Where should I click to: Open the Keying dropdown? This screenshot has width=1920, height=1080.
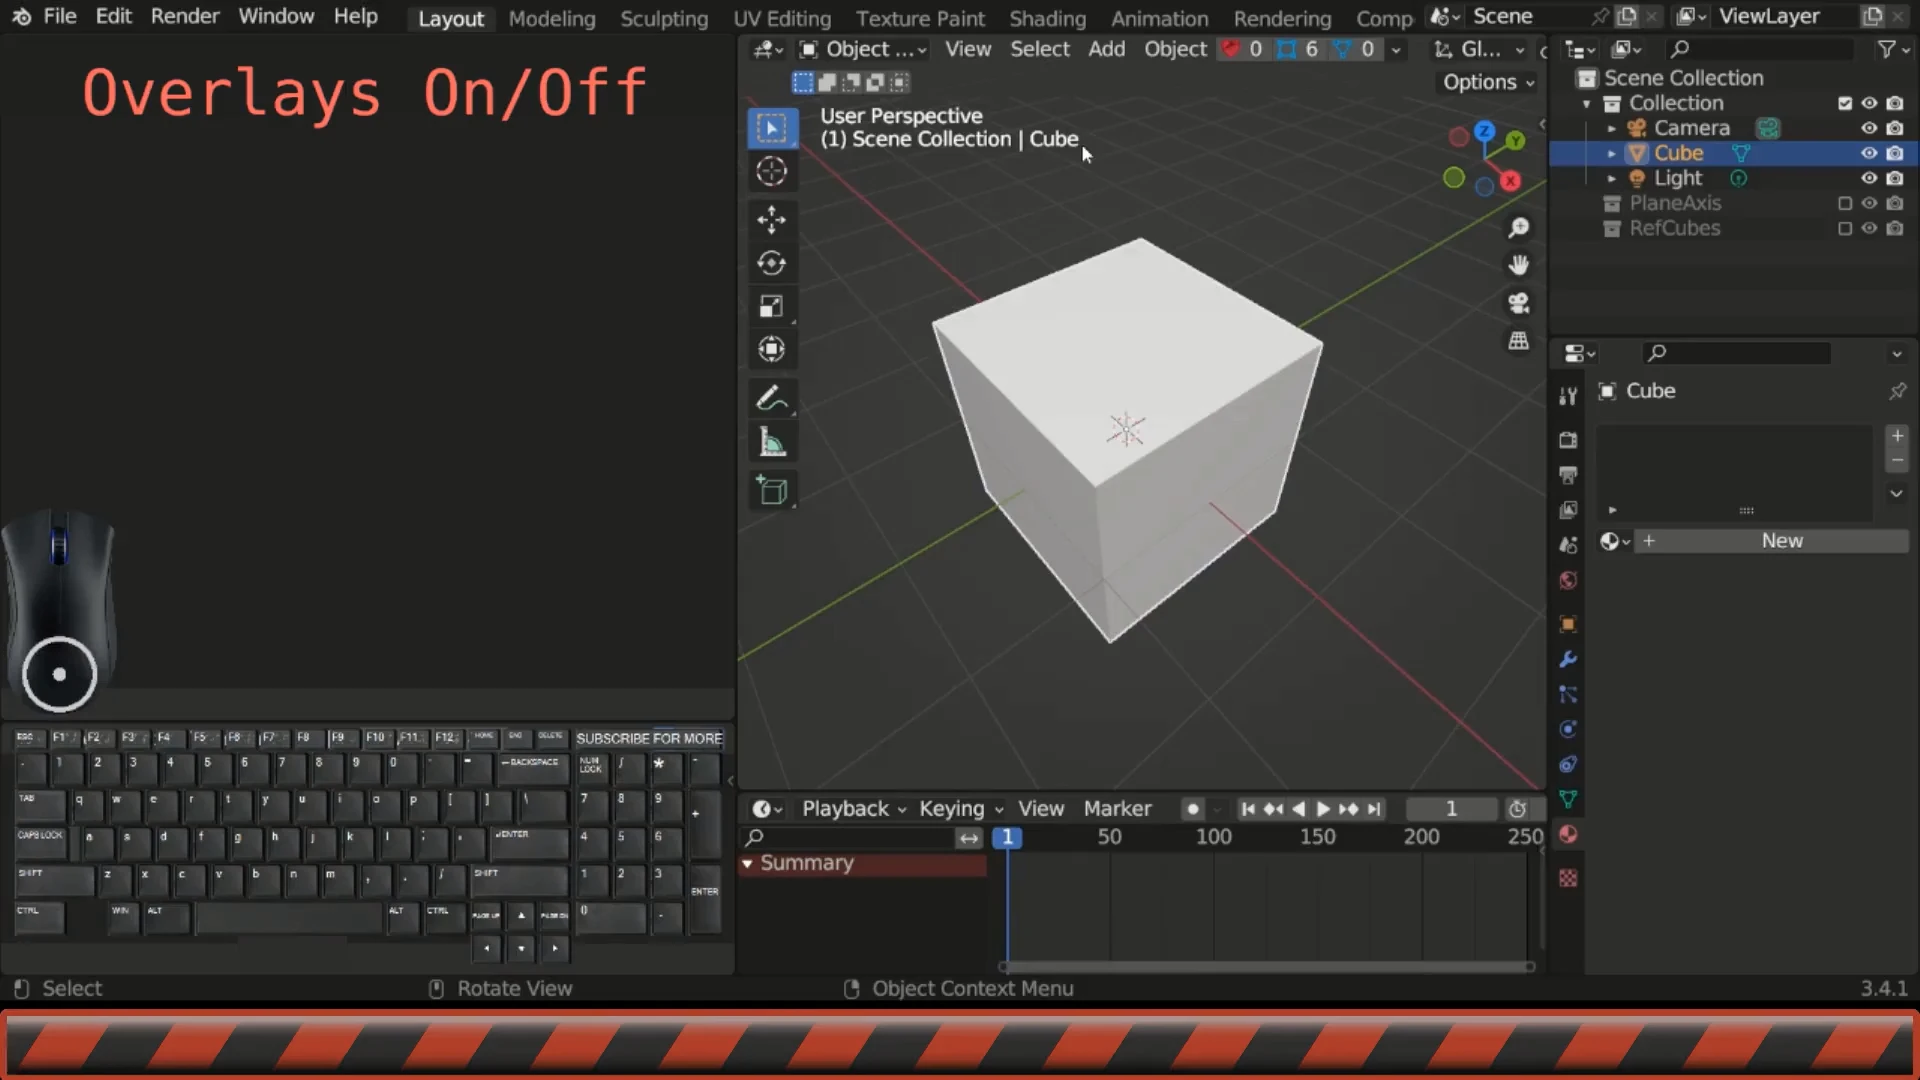[x=961, y=809]
